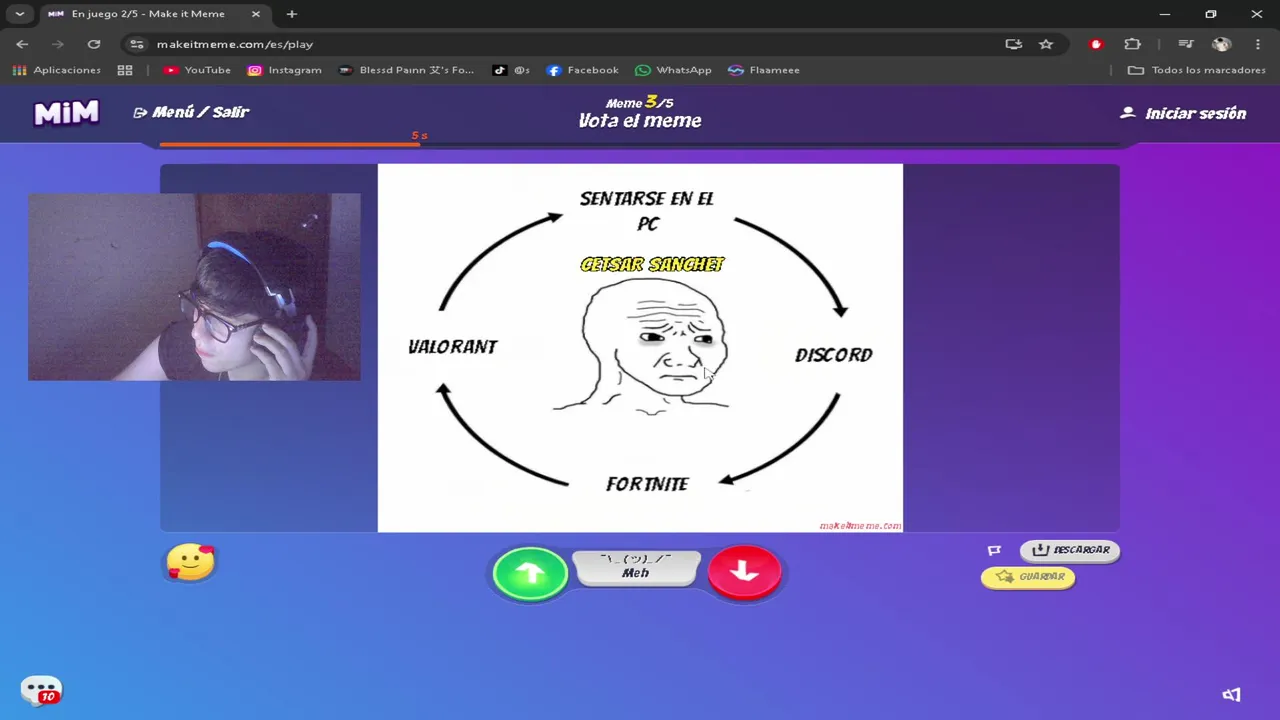The width and height of the screenshot is (1280, 720).
Task: Minimize the browser window
Action: click(1165, 14)
